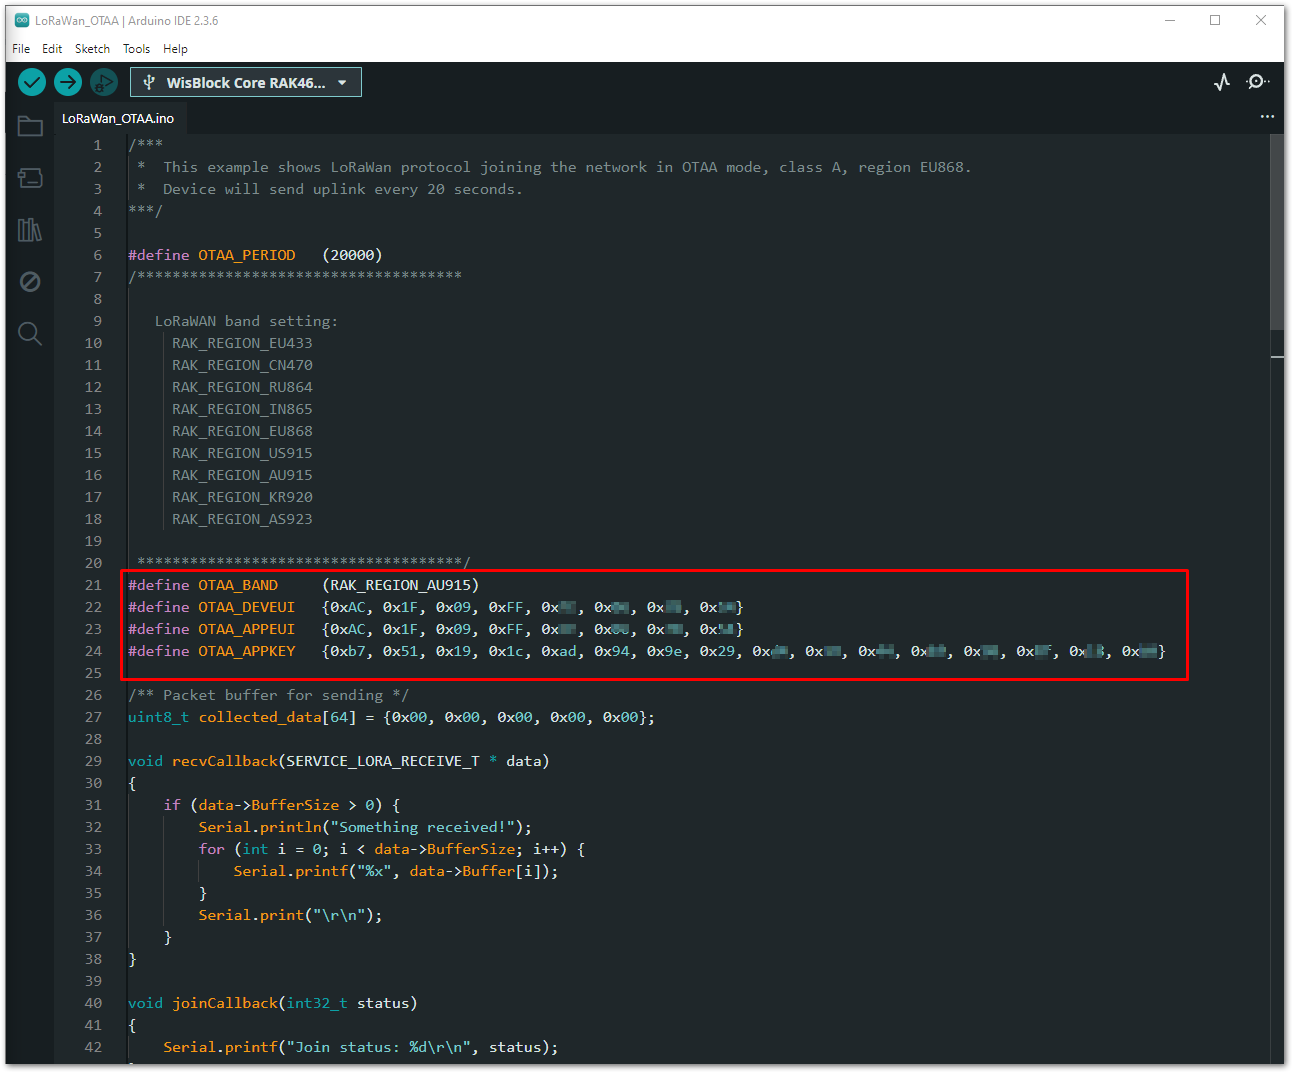Viewport: 1293px width, 1073px height.
Task: Expand the editor overflow menu with three dots
Action: [x=1267, y=116]
